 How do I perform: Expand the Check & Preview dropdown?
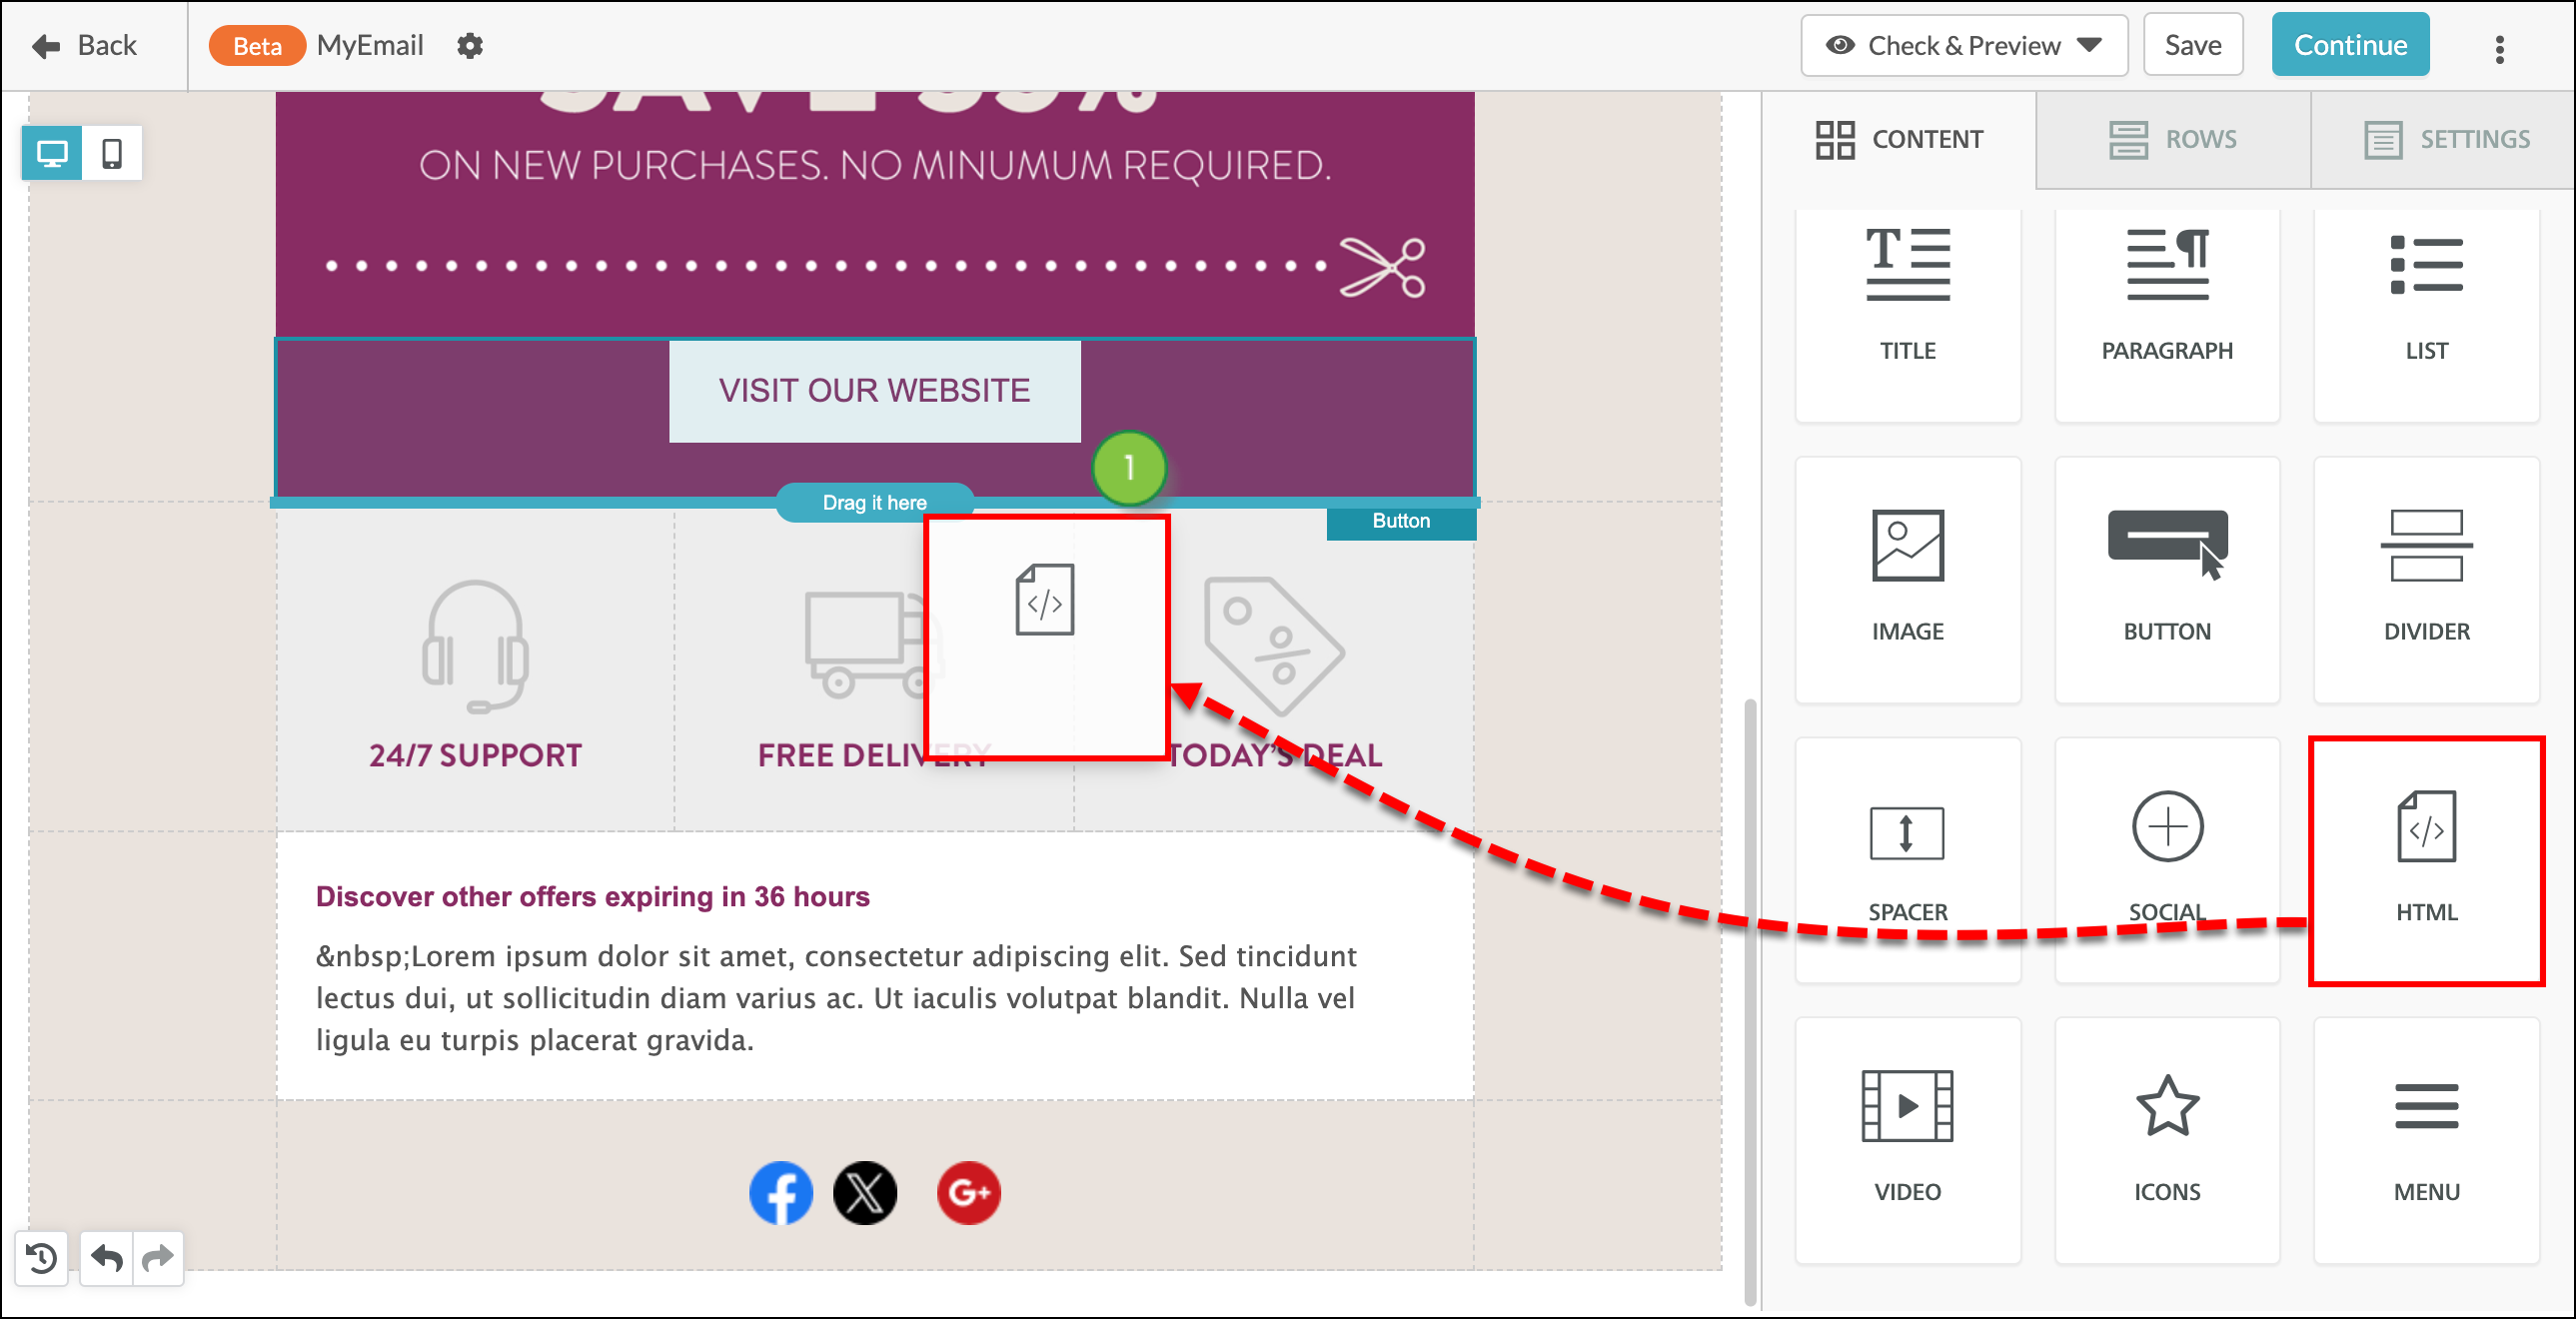pyautogui.click(x=1964, y=46)
